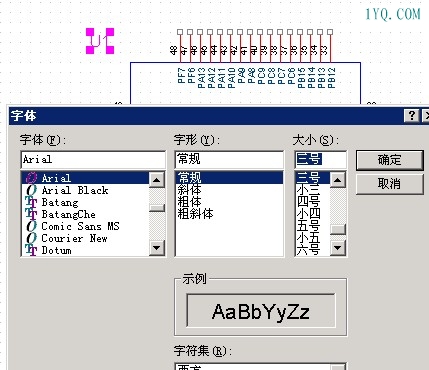Click size list scroll down arrow
This screenshot has width=429, height=370.
(337, 248)
